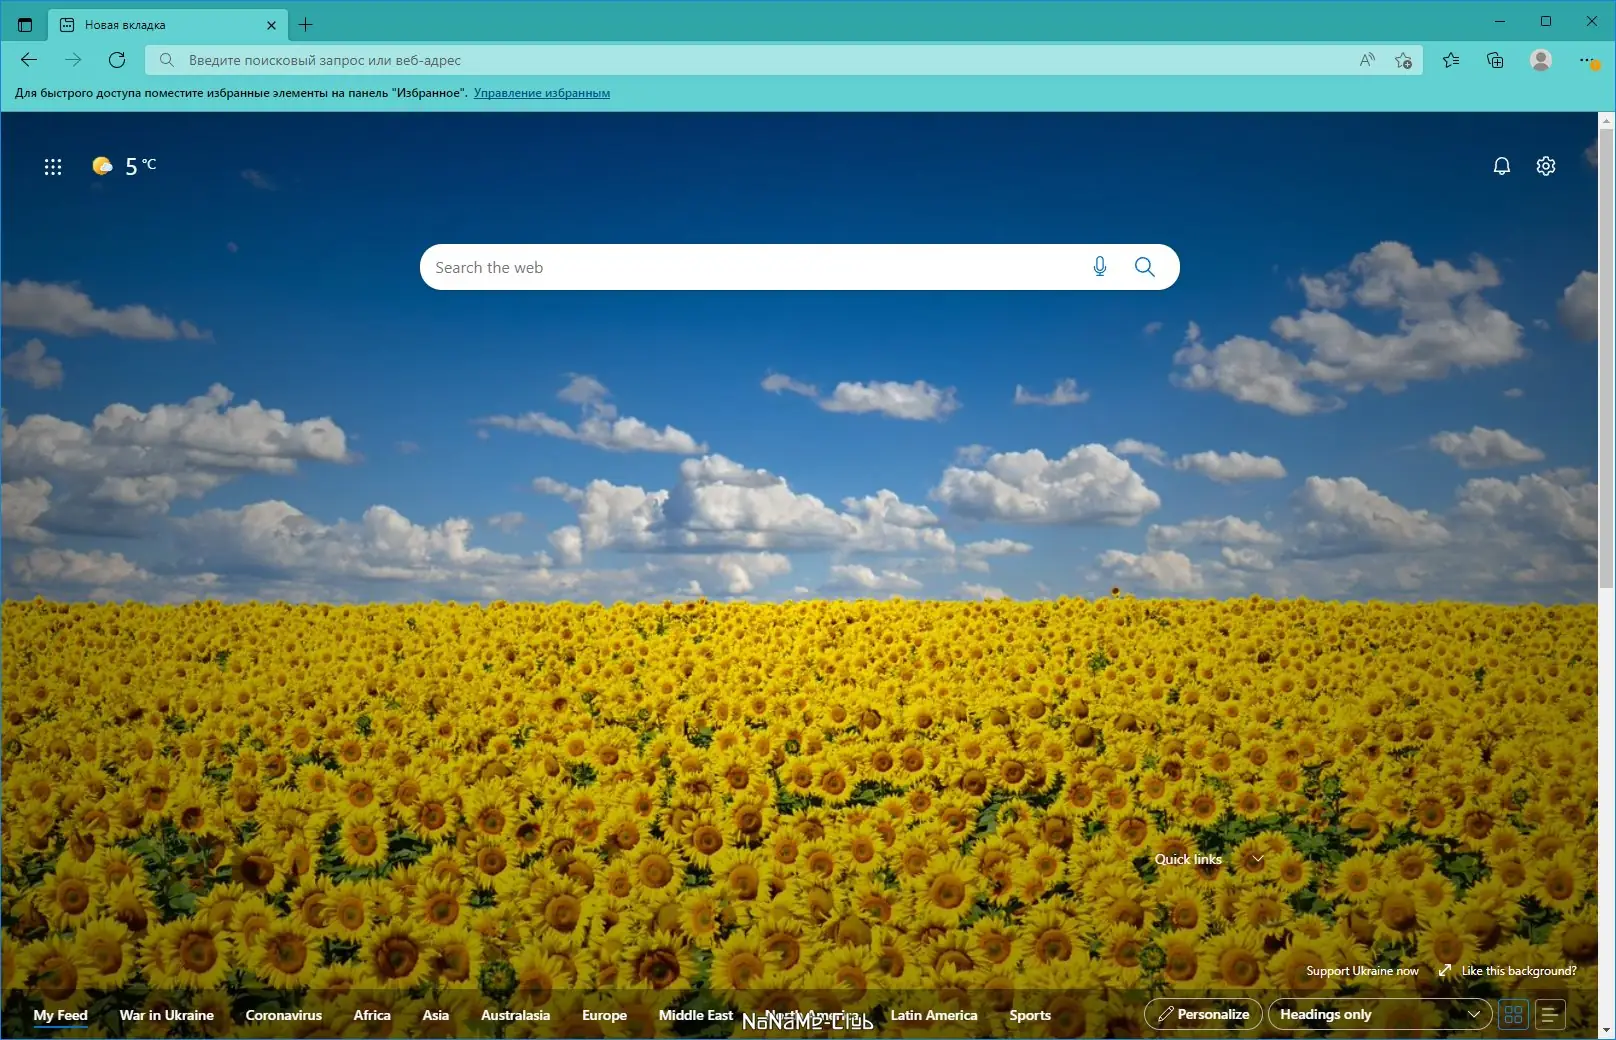Viewport: 1616px width, 1040px height.
Task: Expand the background image info arrow icon
Action: pos(1445,971)
